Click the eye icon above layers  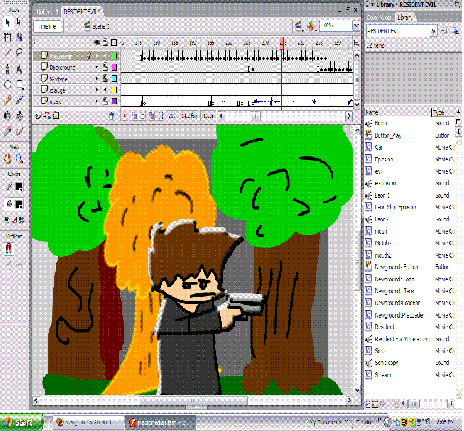click(97, 43)
